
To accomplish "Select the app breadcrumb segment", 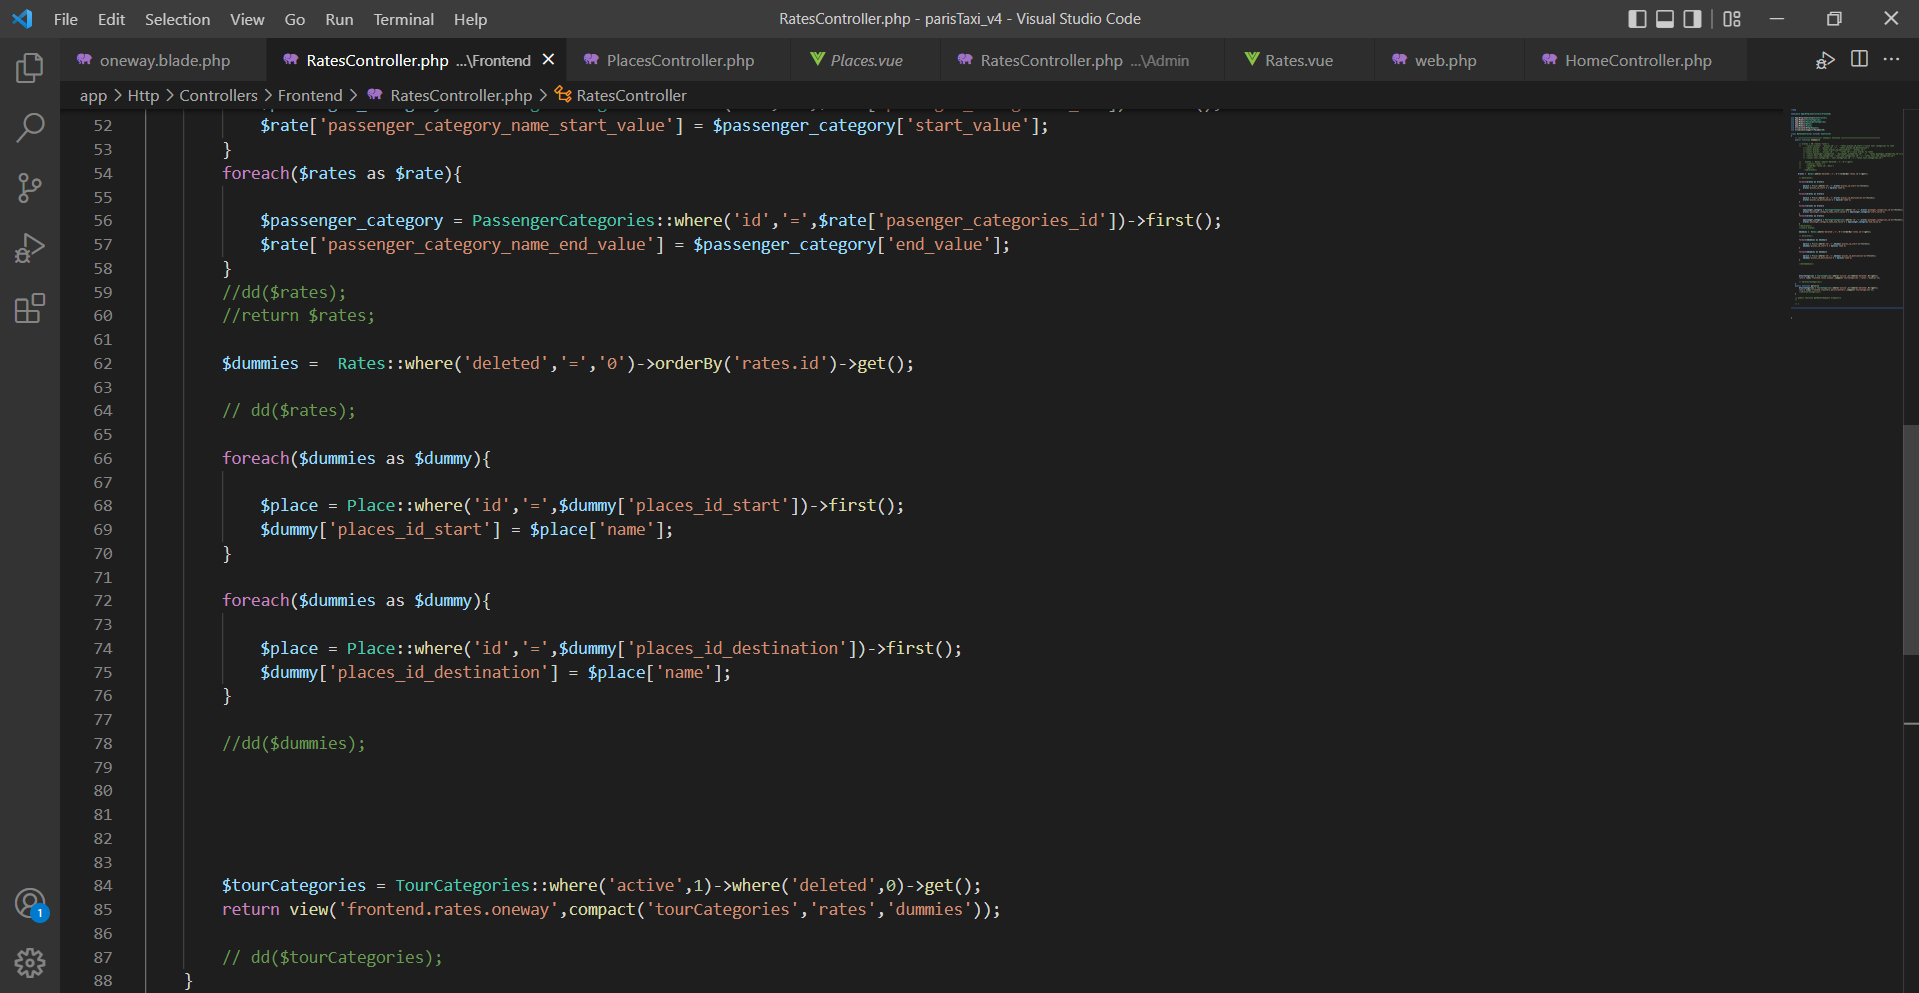I will [93, 96].
